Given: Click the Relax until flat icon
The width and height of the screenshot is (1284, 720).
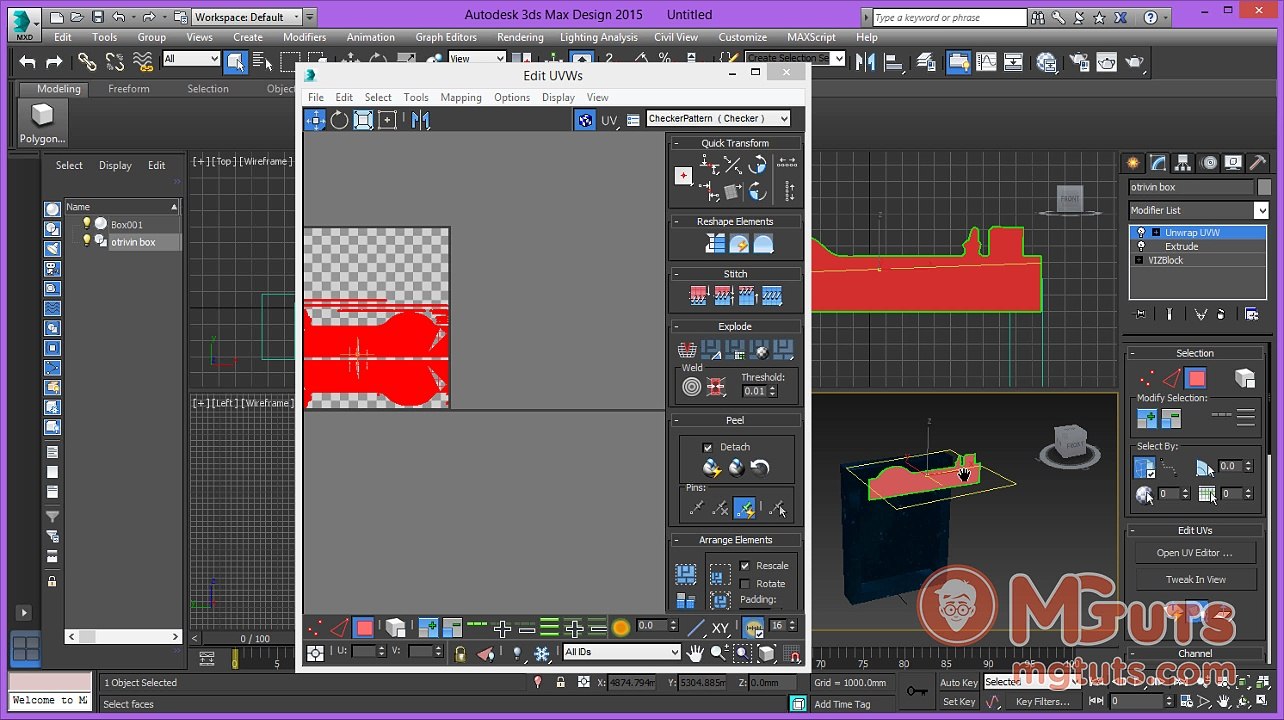Looking at the screenshot, I should tap(739, 244).
